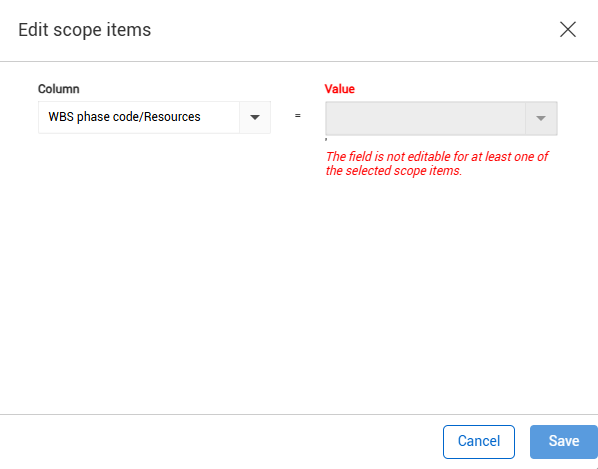Screen dimensions: 598x469
Task: Confirm edits with the blue Save button
Action: pyautogui.click(x=564, y=442)
